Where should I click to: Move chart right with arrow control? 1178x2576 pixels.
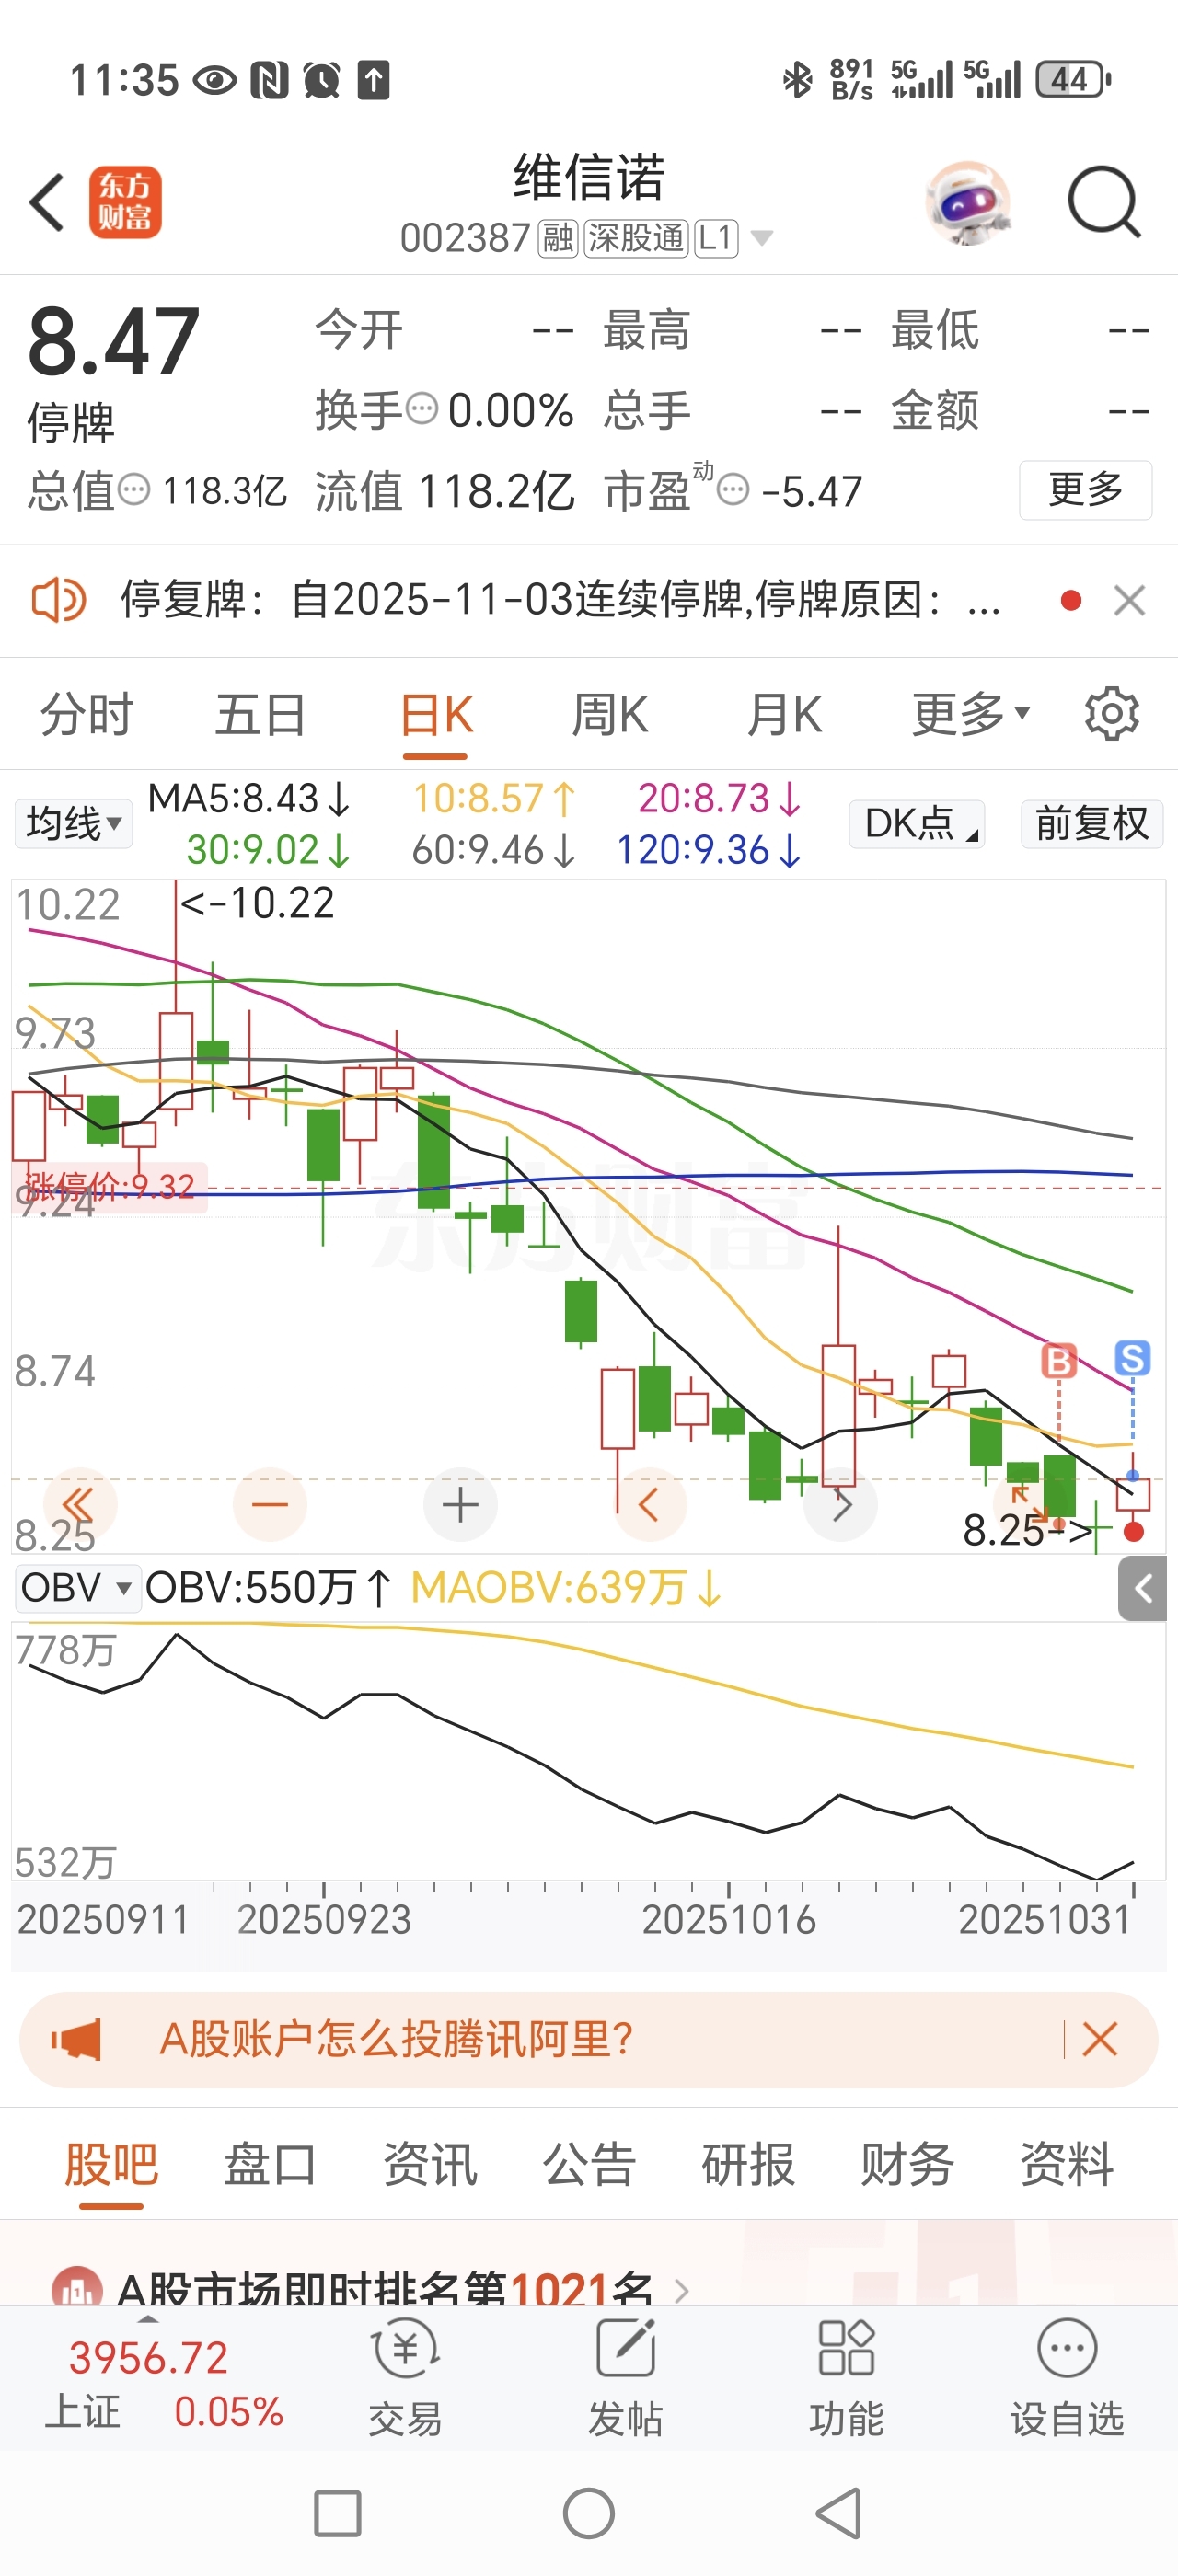pos(841,1505)
